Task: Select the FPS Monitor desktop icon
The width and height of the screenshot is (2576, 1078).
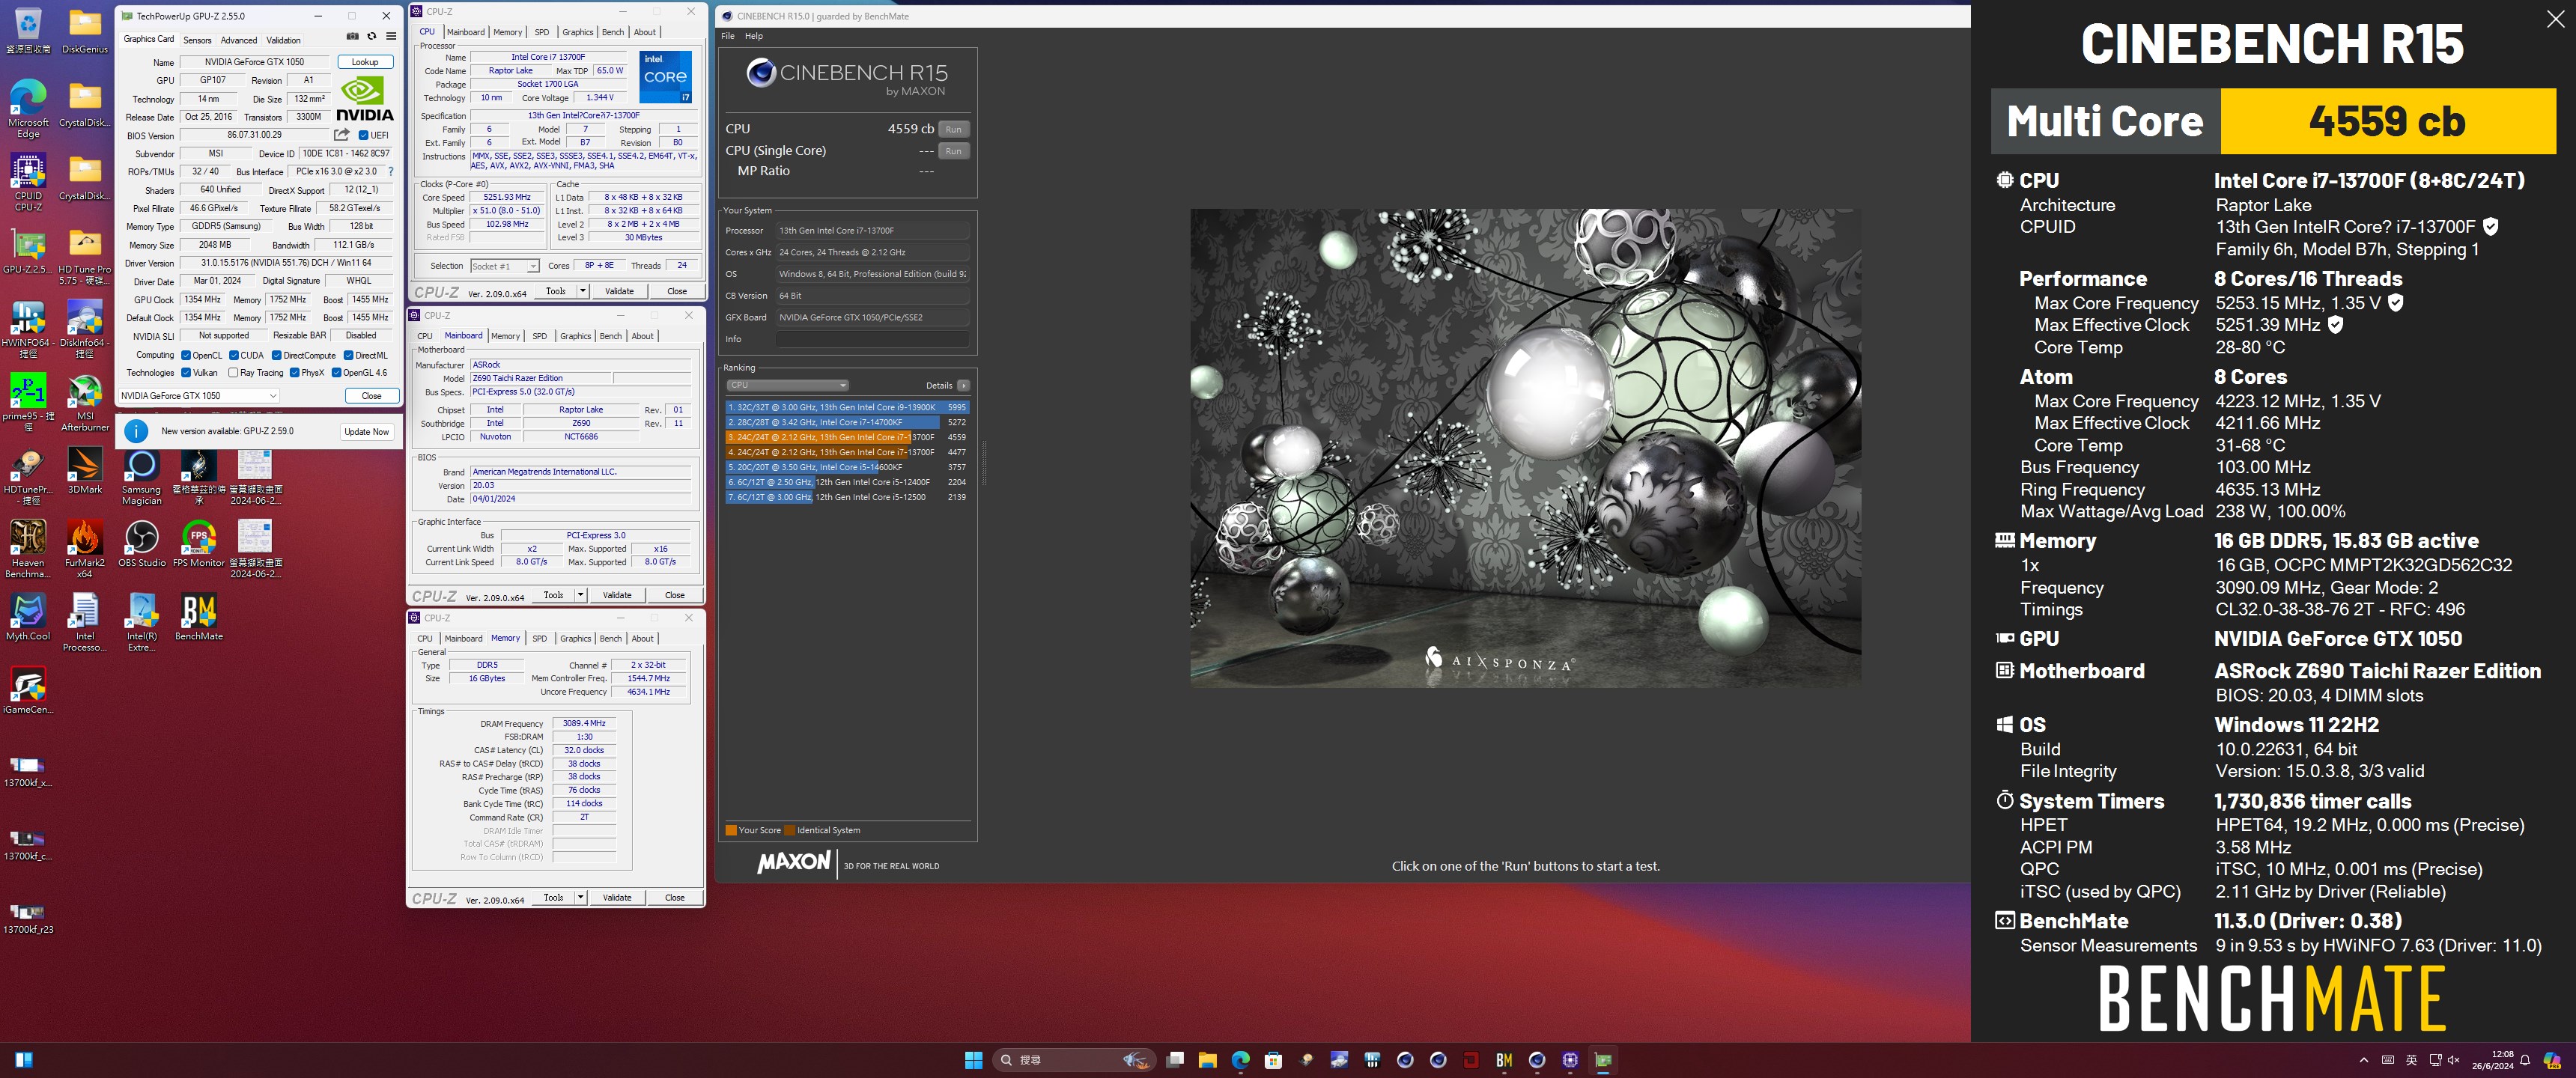Action: coord(199,544)
